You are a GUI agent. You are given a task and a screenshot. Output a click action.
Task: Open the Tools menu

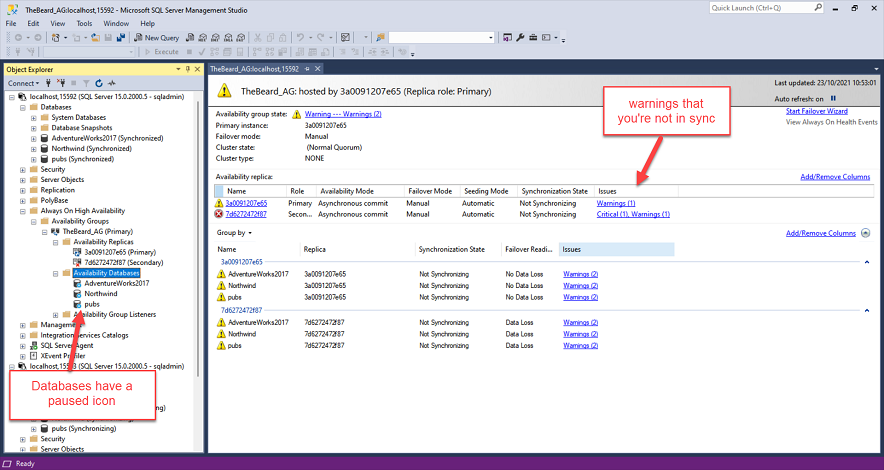pos(84,24)
